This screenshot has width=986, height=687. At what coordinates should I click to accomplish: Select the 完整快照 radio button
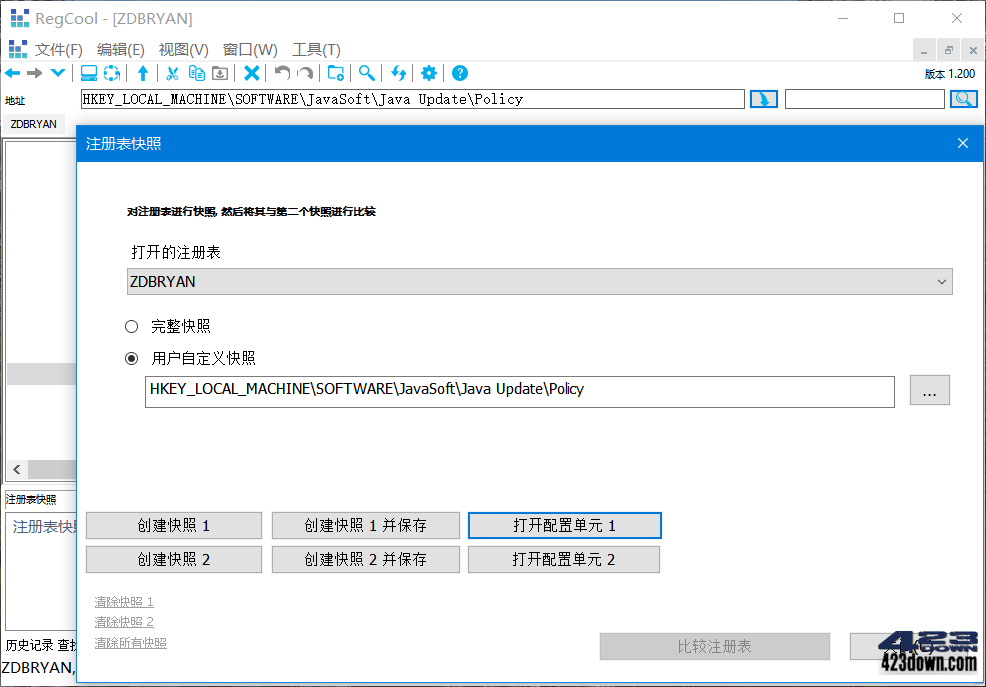(131, 325)
